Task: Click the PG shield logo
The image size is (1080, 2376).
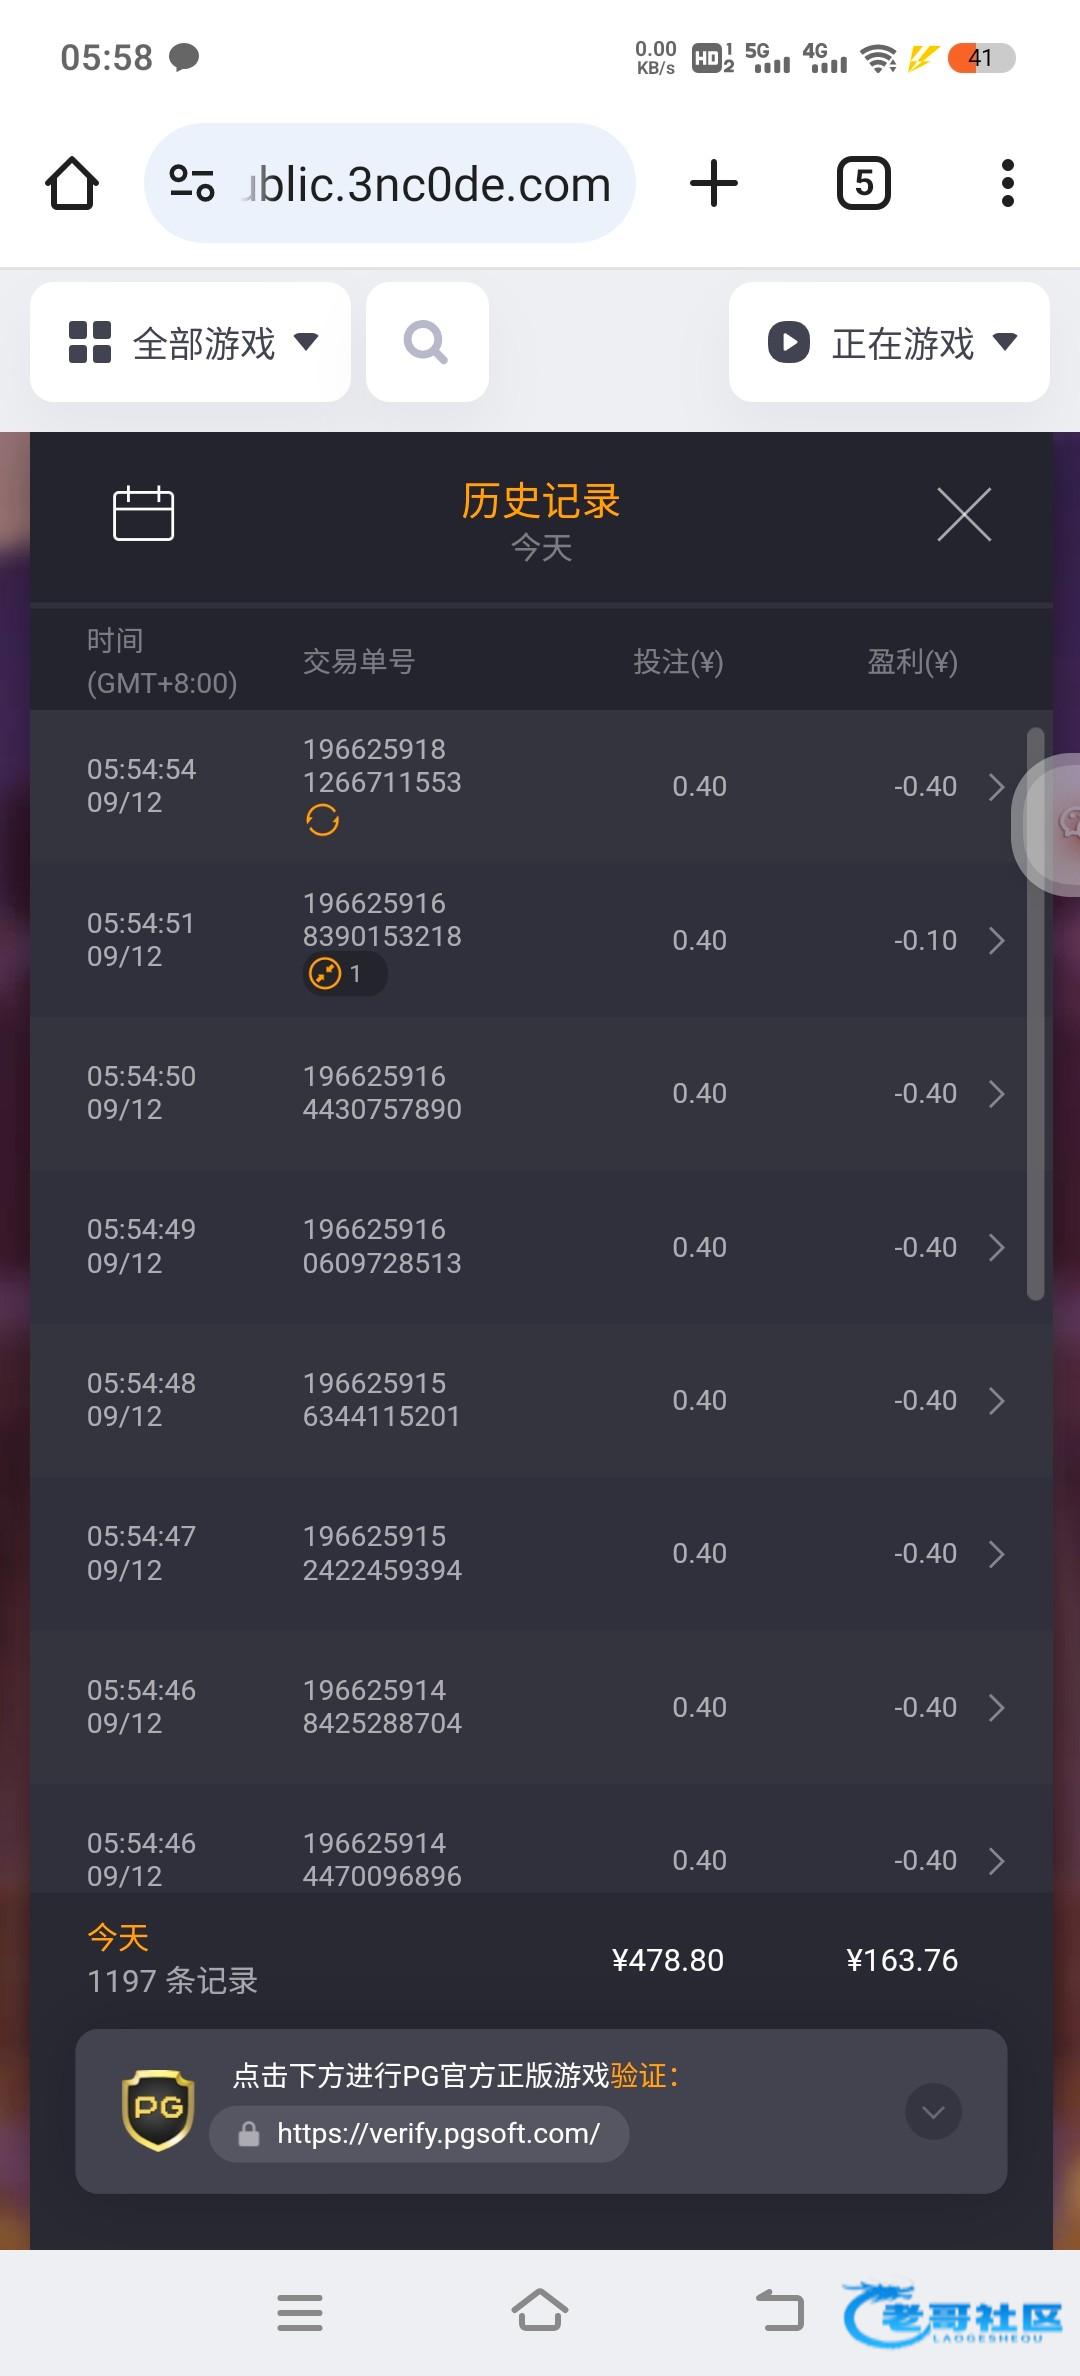Action: coord(158,2110)
